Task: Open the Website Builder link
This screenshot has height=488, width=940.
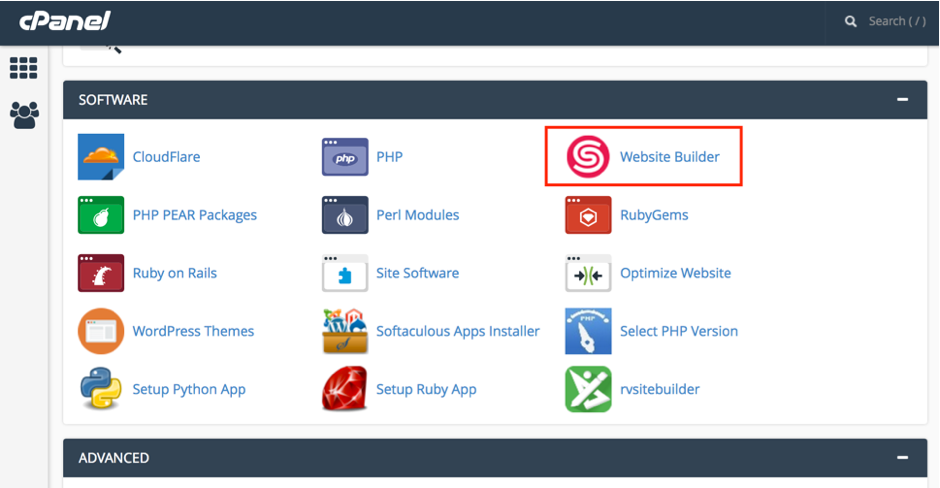Action: (670, 157)
